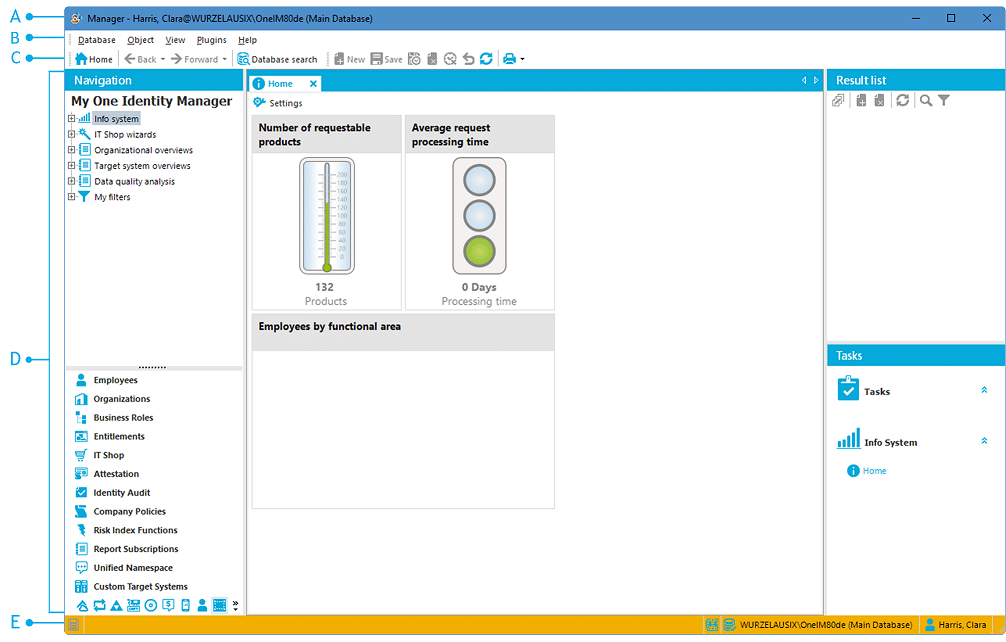Screen dimensions: 1006x642
Task: Select the Attestation category in navigation
Action: (116, 474)
